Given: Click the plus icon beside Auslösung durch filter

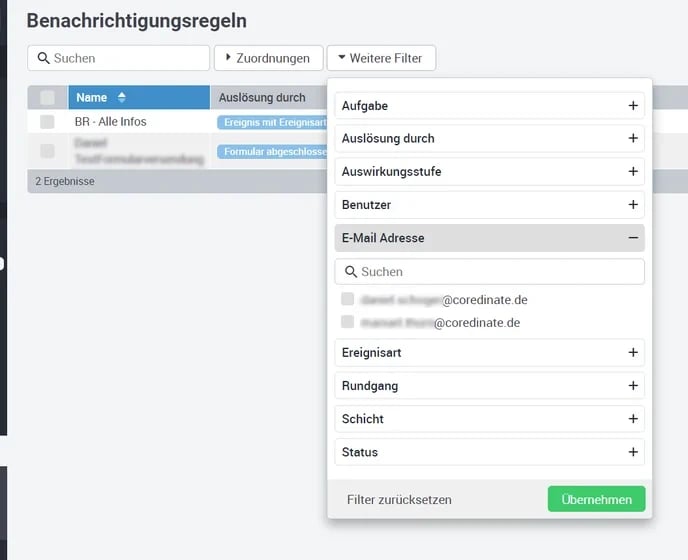Looking at the screenshot, I should point(633,138).
